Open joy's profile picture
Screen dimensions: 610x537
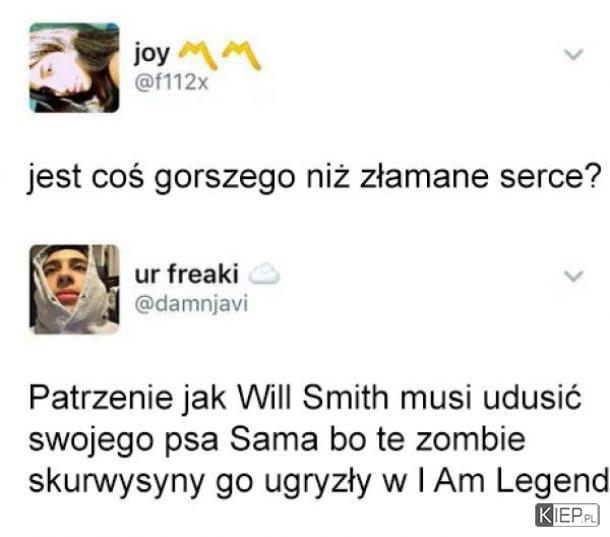point(74,68)
